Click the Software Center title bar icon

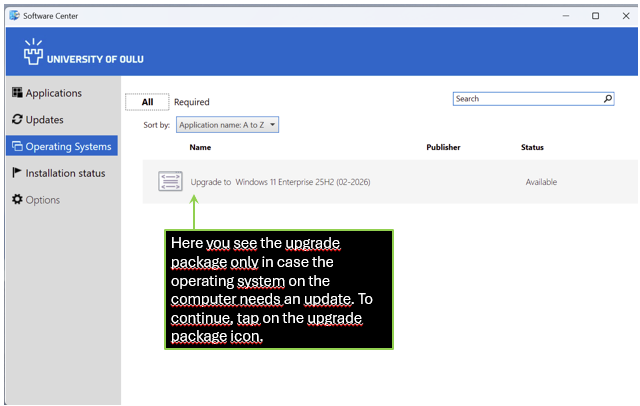(x=13, y=16)
